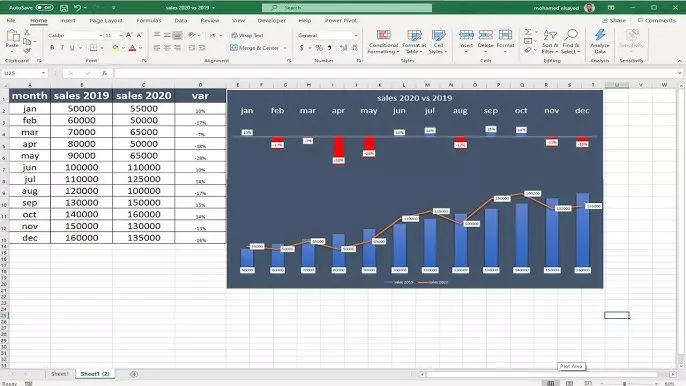Select the sales 2019 header cell
The height and width of the screenshot is (386, 686).
coord(81,96)
